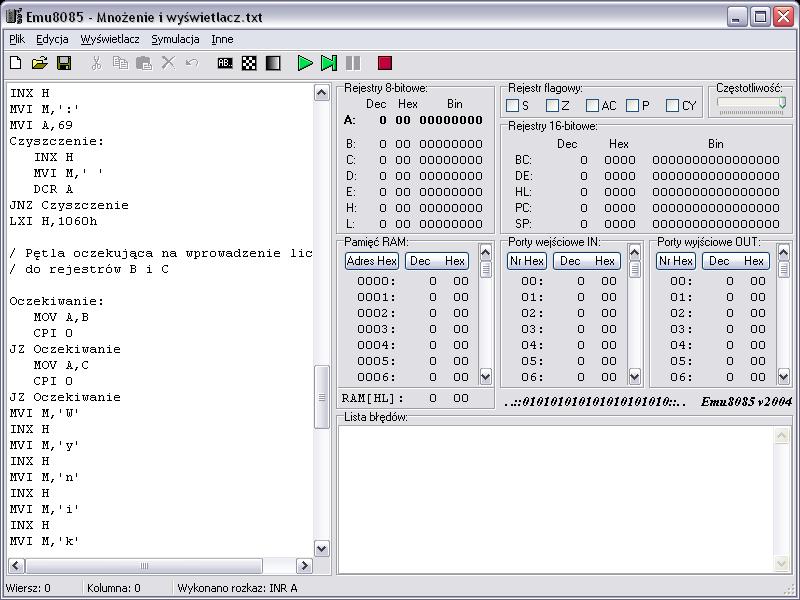Viewport: 800px width, 600px height.
Task: Save the program with the floppy disk icon
Action: pyautogui.click(x=64, y=63)
